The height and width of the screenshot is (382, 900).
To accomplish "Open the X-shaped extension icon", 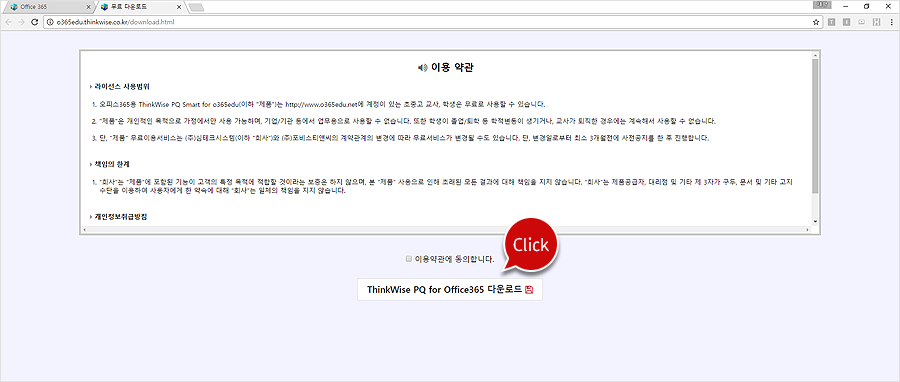I will 876,22.
